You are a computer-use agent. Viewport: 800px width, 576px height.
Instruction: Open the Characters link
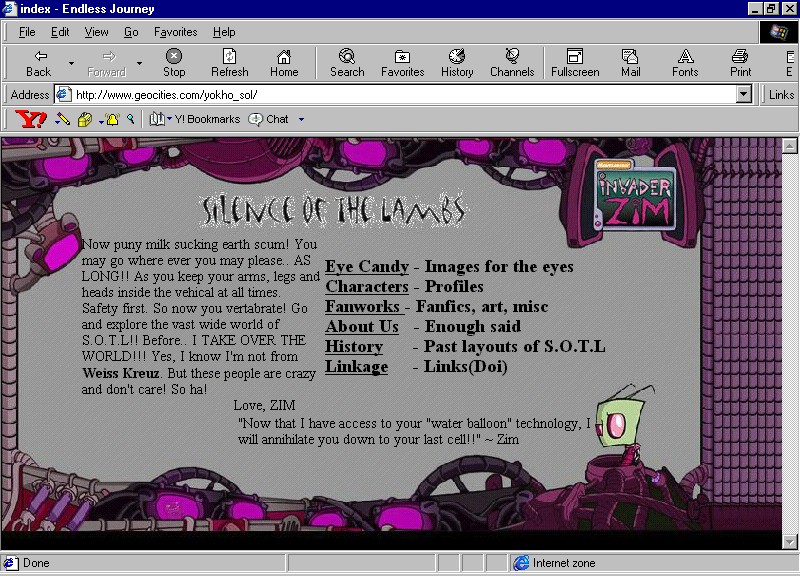(367, 286)
